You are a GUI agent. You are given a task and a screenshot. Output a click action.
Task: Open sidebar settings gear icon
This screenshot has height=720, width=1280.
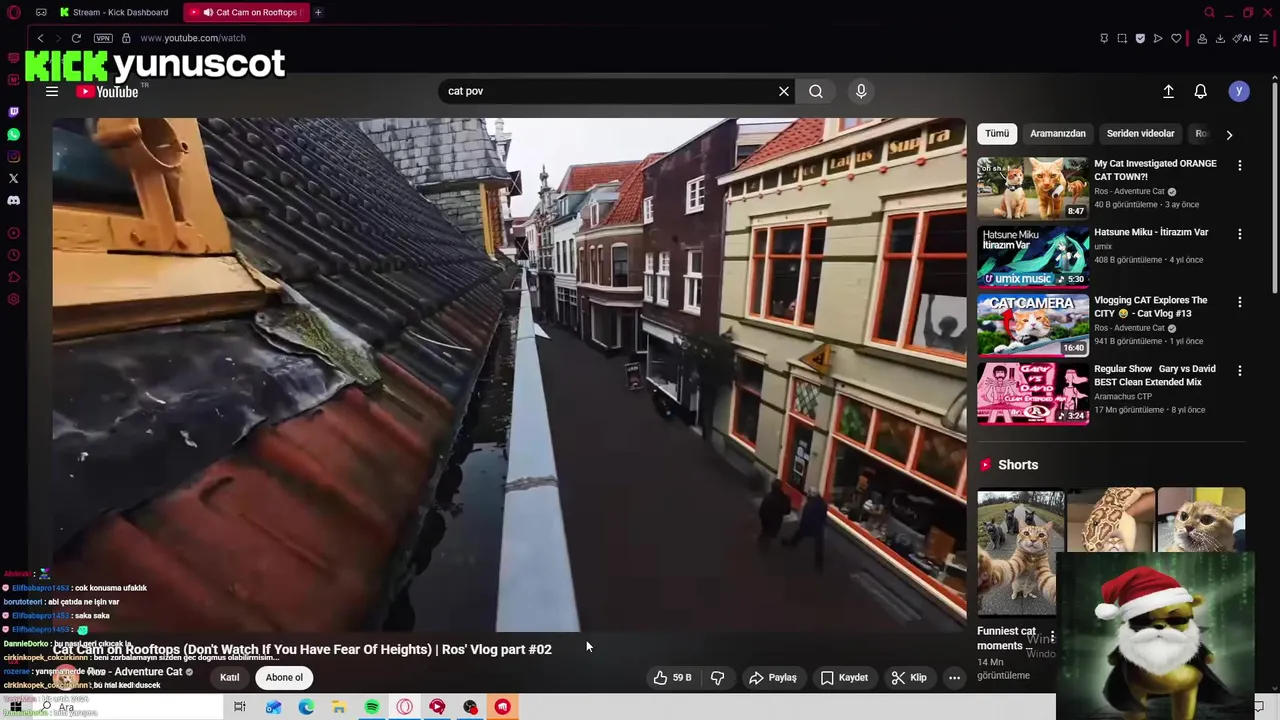point(13,299)
